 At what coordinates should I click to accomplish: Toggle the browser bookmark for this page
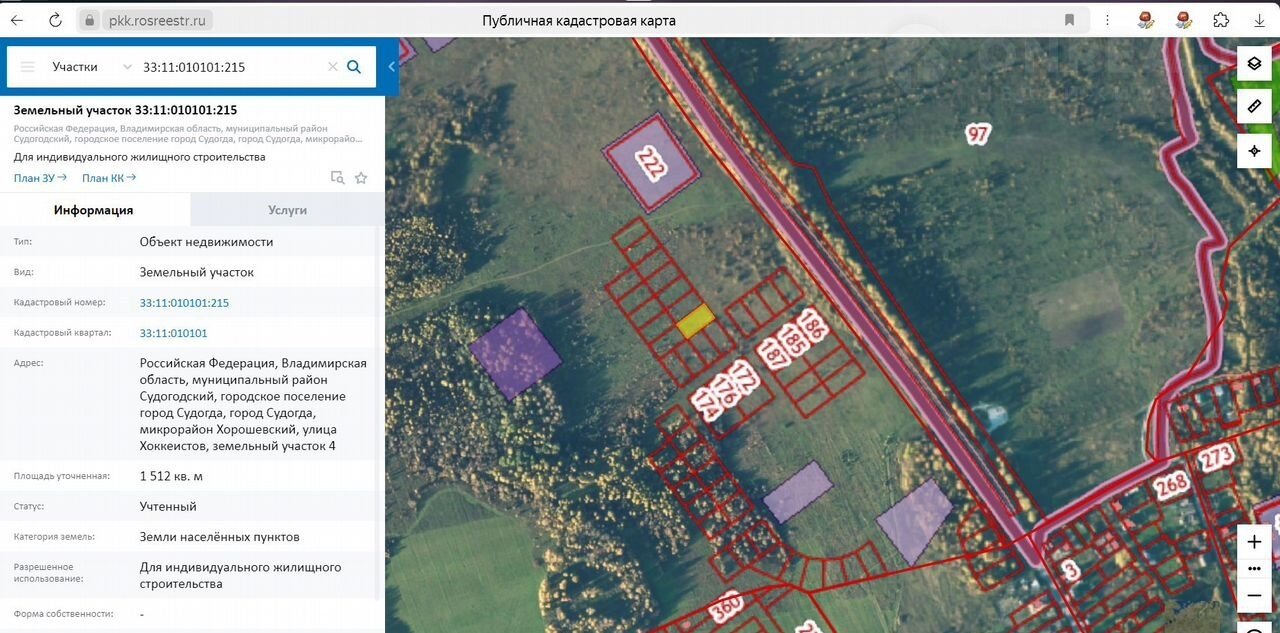coord(1069,20)
